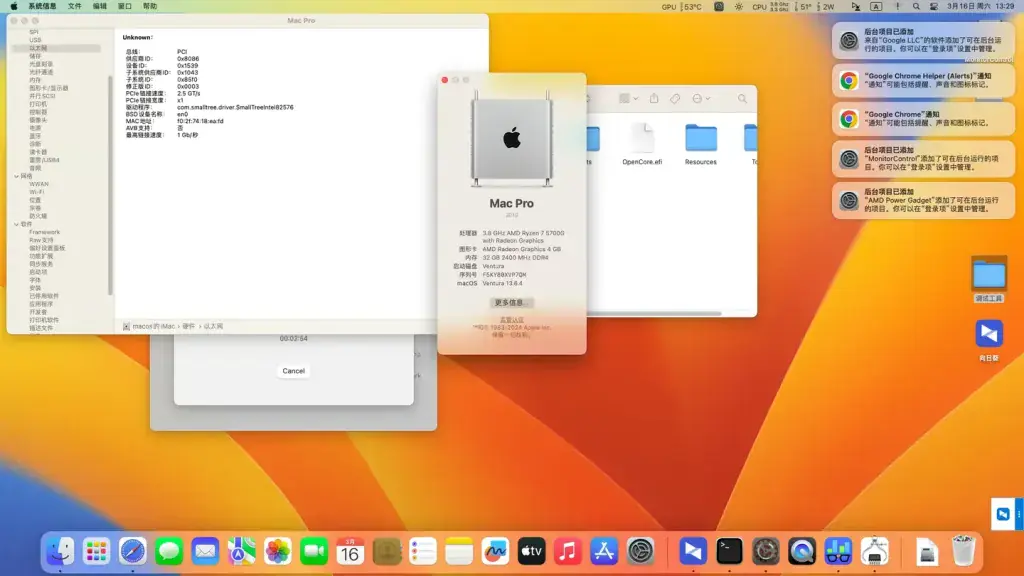Select Framework in the System Information sidebar
This screenshot has height=576, width=1024.
pyautogui.click(x=44, y=232)
